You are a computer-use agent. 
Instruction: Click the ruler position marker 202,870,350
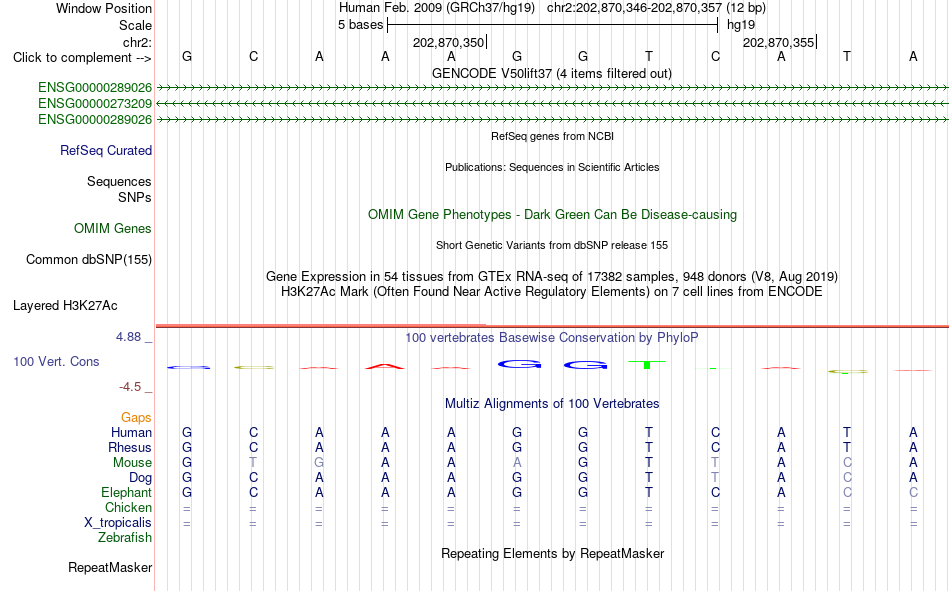tap(448, 42)
